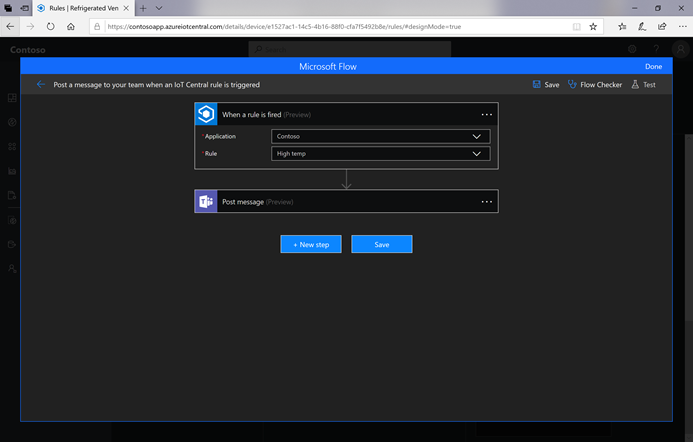Expand the Rule dropdown showing High temp

(380, 154)
